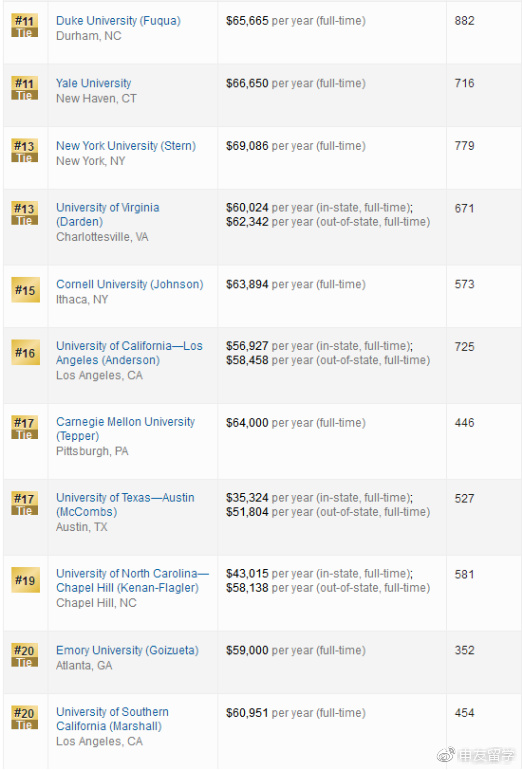Open the Duke University (Fuqua) link
The image size is (522, 770).
point(118,21)
